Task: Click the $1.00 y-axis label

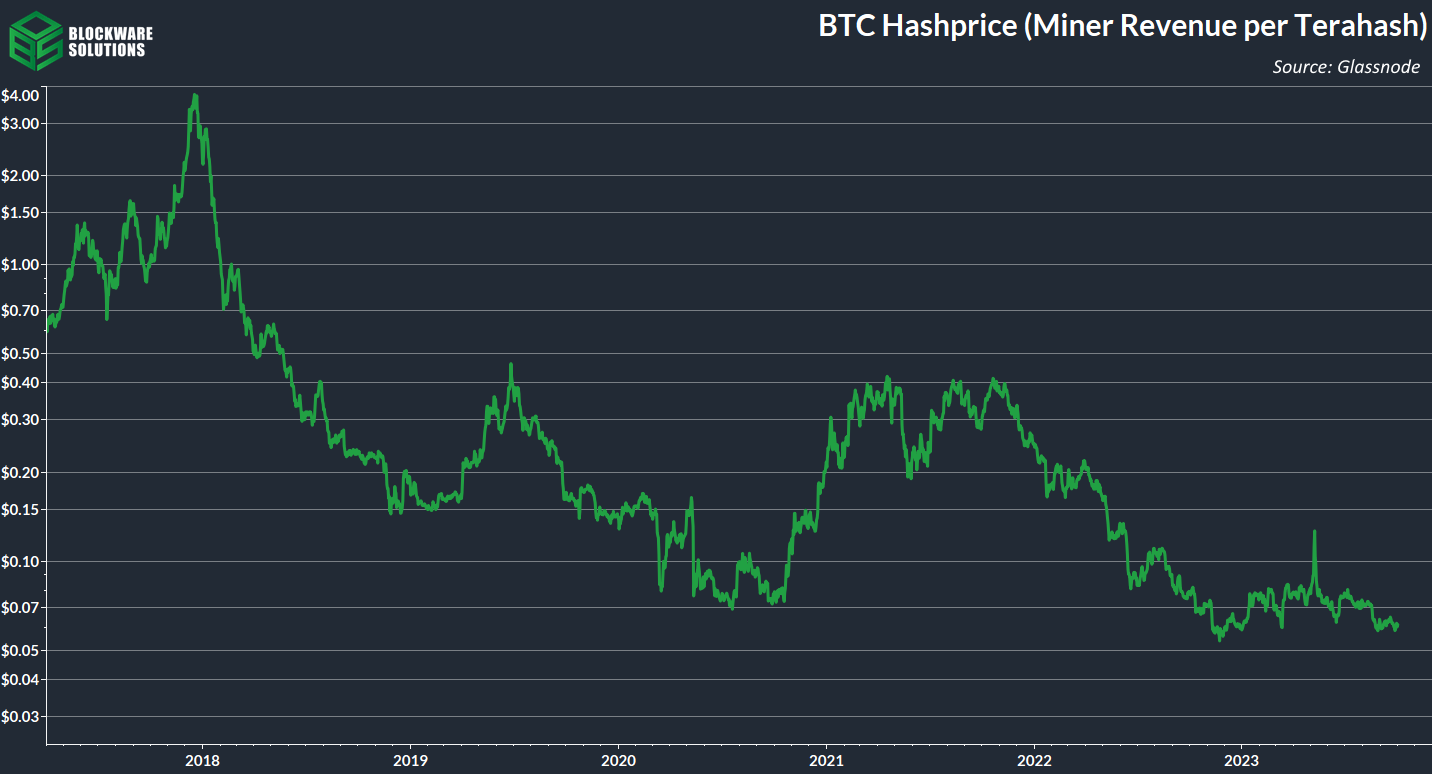Action: click(x=20, y=265)
